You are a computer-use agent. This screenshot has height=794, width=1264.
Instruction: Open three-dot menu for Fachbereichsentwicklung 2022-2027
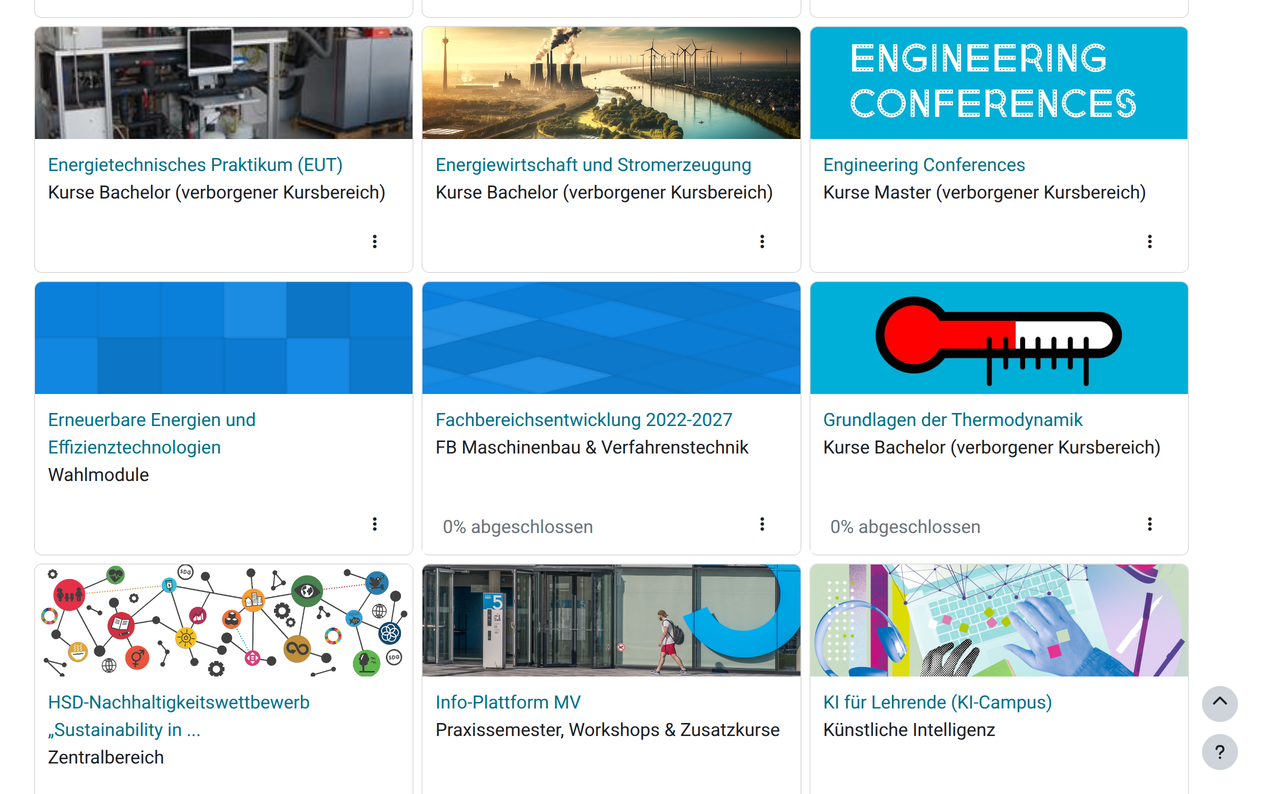coord(762,524)
